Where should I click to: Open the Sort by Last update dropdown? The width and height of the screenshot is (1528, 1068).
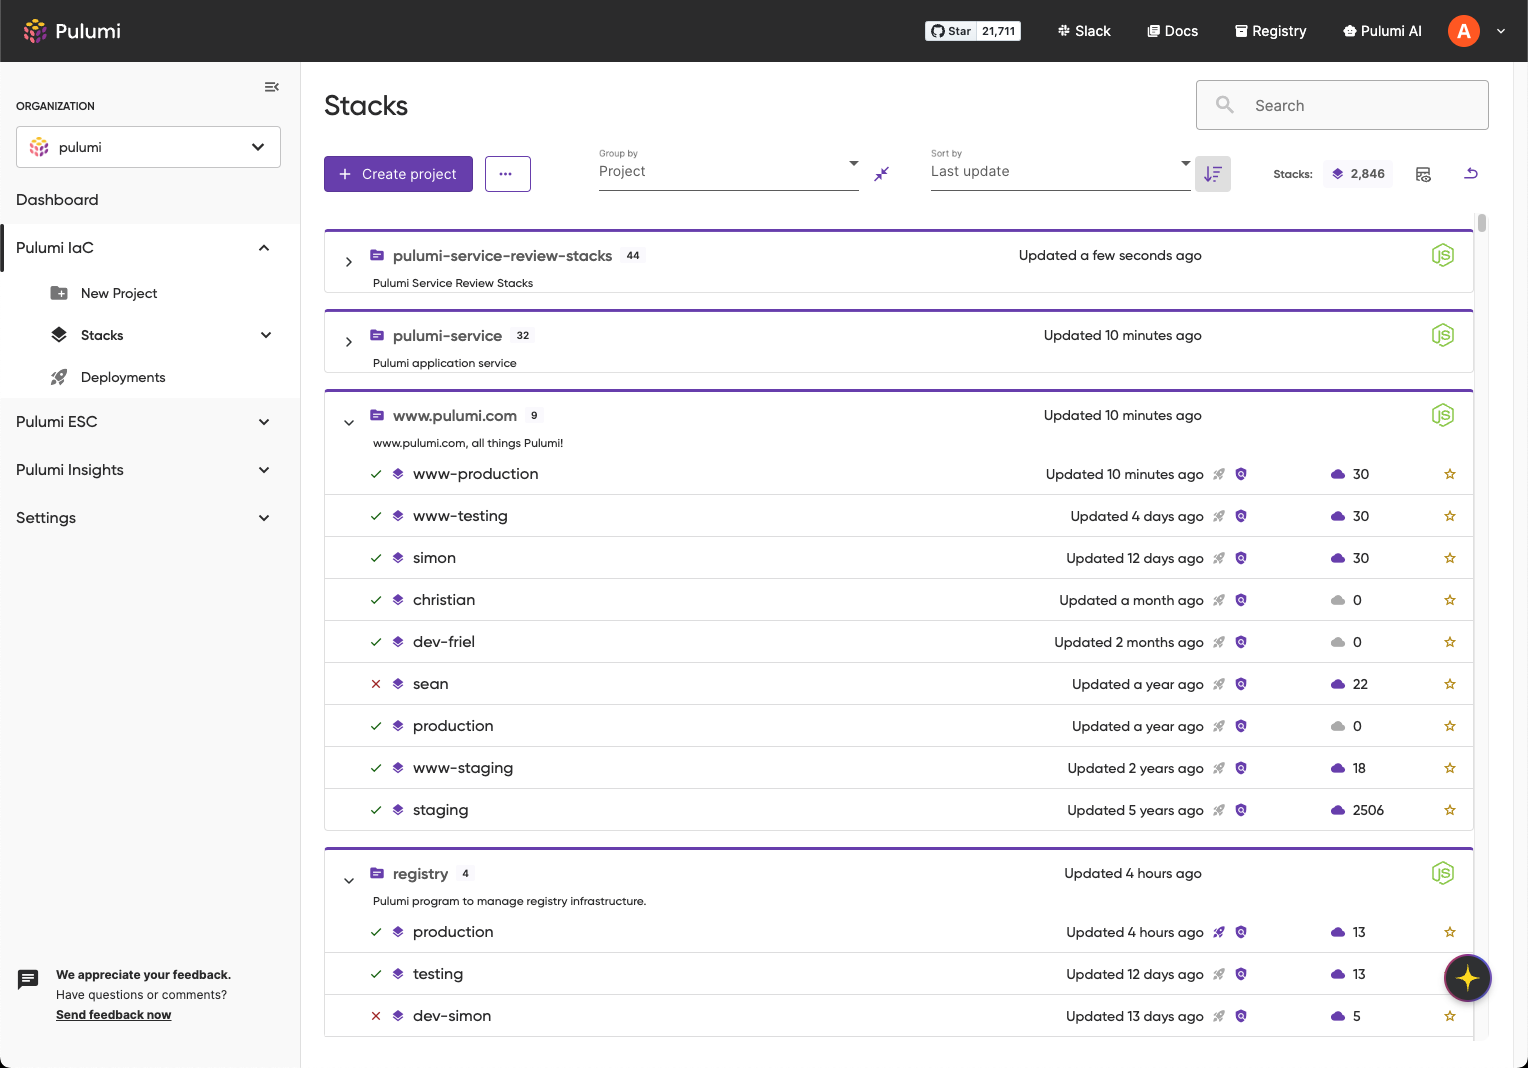(x=1060, y=171)
